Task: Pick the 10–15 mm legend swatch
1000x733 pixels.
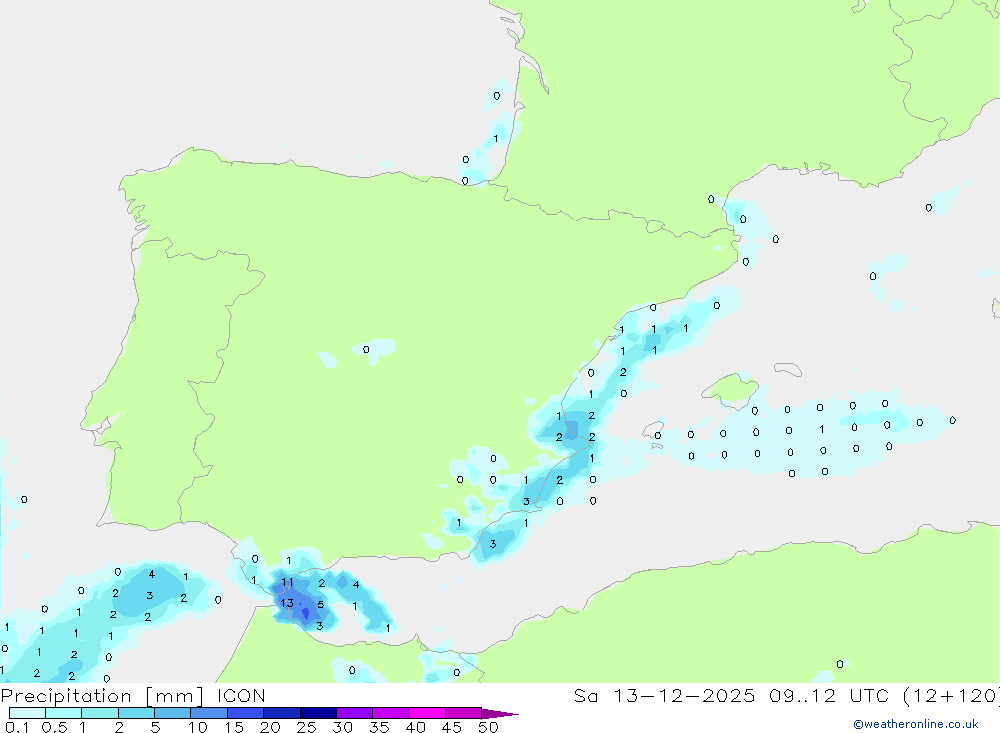Action: [209, 713]
